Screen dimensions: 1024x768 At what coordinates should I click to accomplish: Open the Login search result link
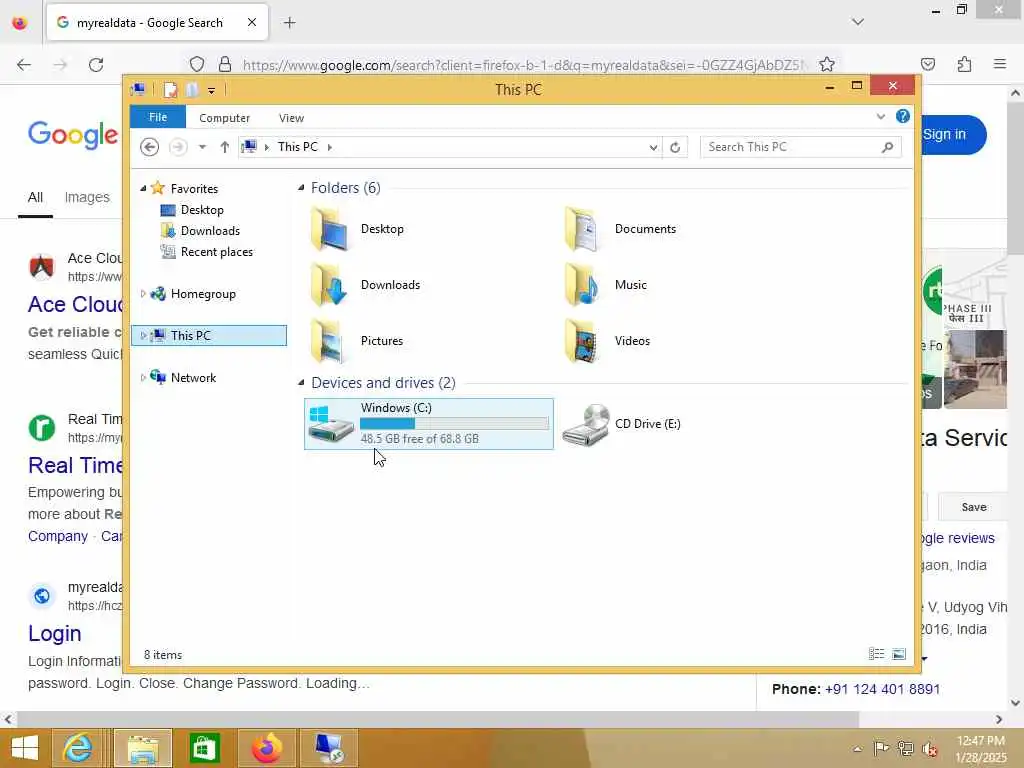55,633
